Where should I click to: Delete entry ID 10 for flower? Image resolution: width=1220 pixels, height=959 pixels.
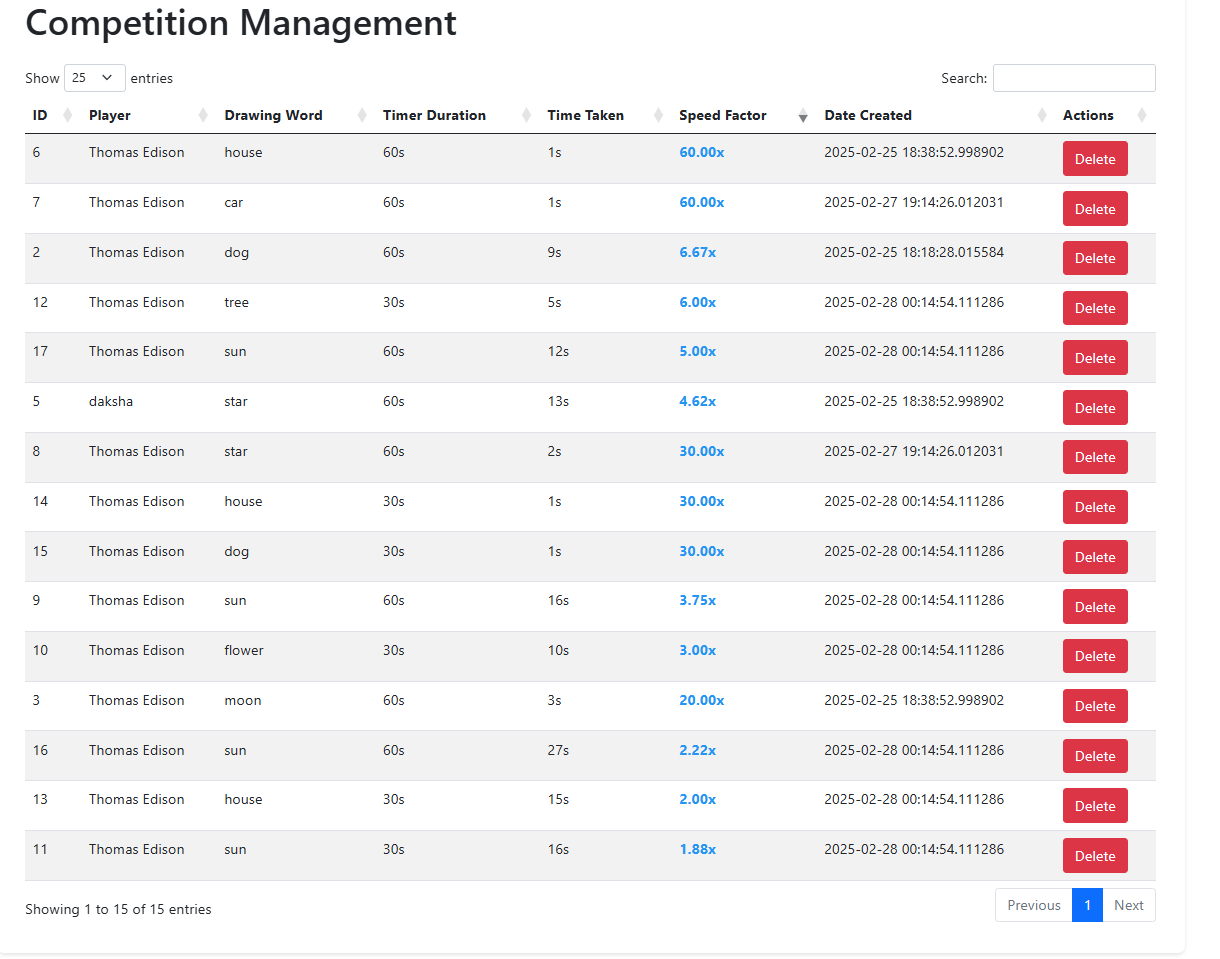(x=1095, y=656)
